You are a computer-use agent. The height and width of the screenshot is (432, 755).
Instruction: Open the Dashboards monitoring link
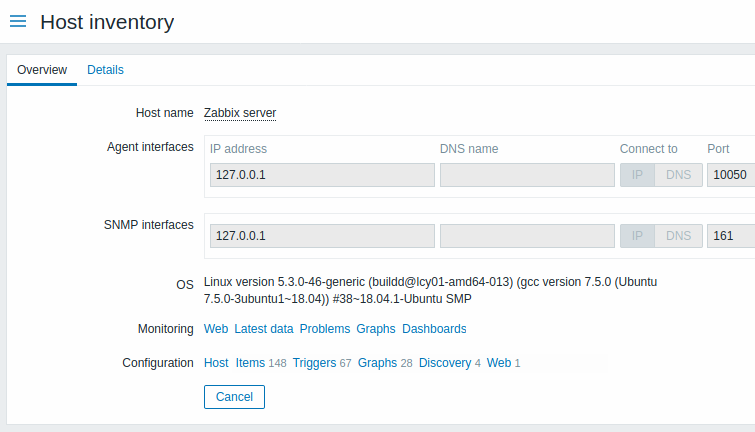pos(434,329)
